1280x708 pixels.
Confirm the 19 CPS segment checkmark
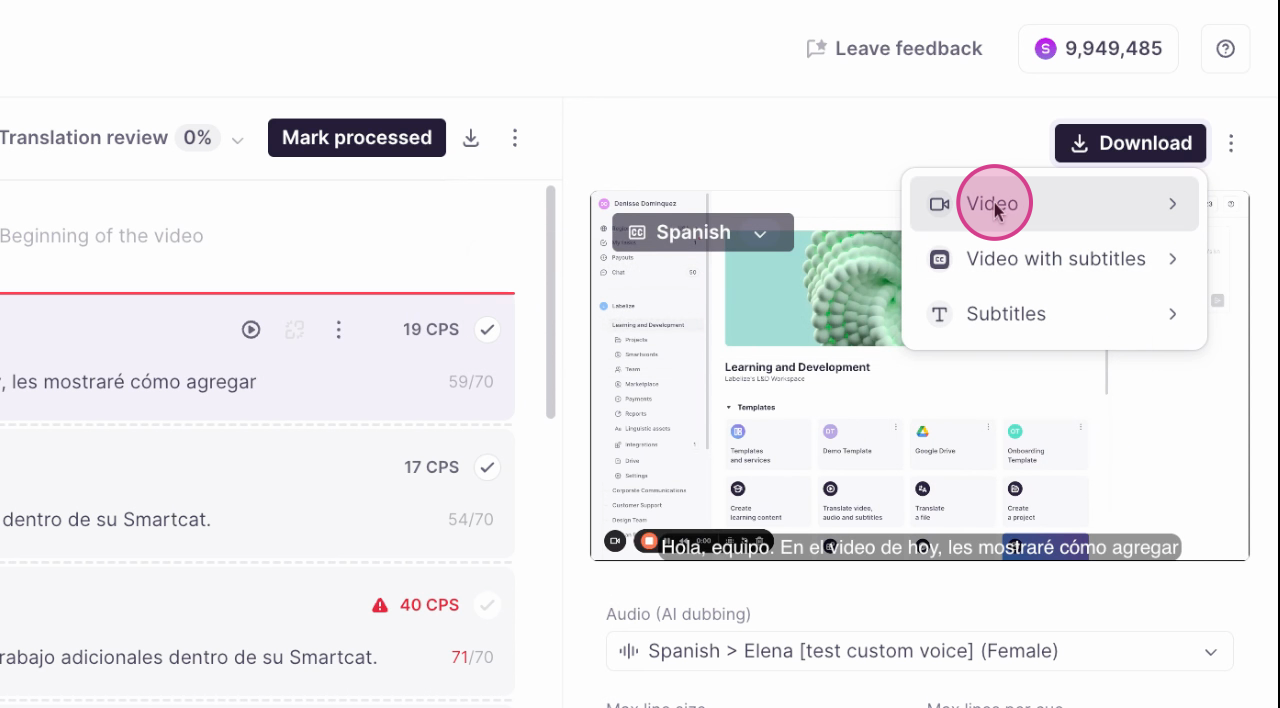click(x=487, y=329)
